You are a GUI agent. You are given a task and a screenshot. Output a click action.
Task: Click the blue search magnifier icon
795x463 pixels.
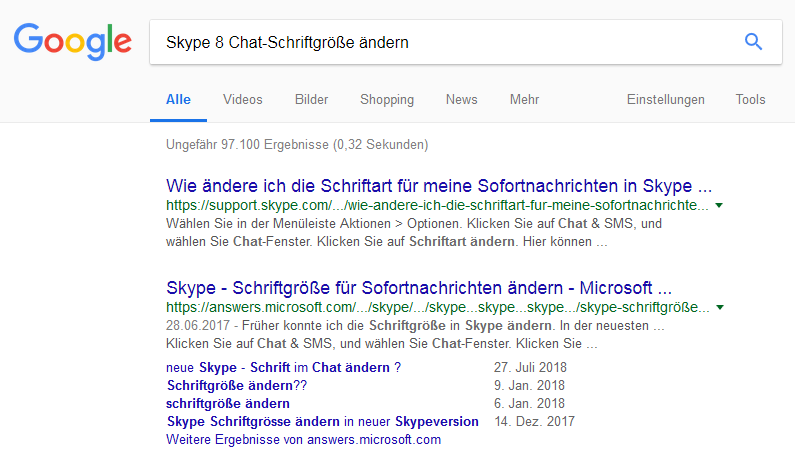(x=753, y=42)
